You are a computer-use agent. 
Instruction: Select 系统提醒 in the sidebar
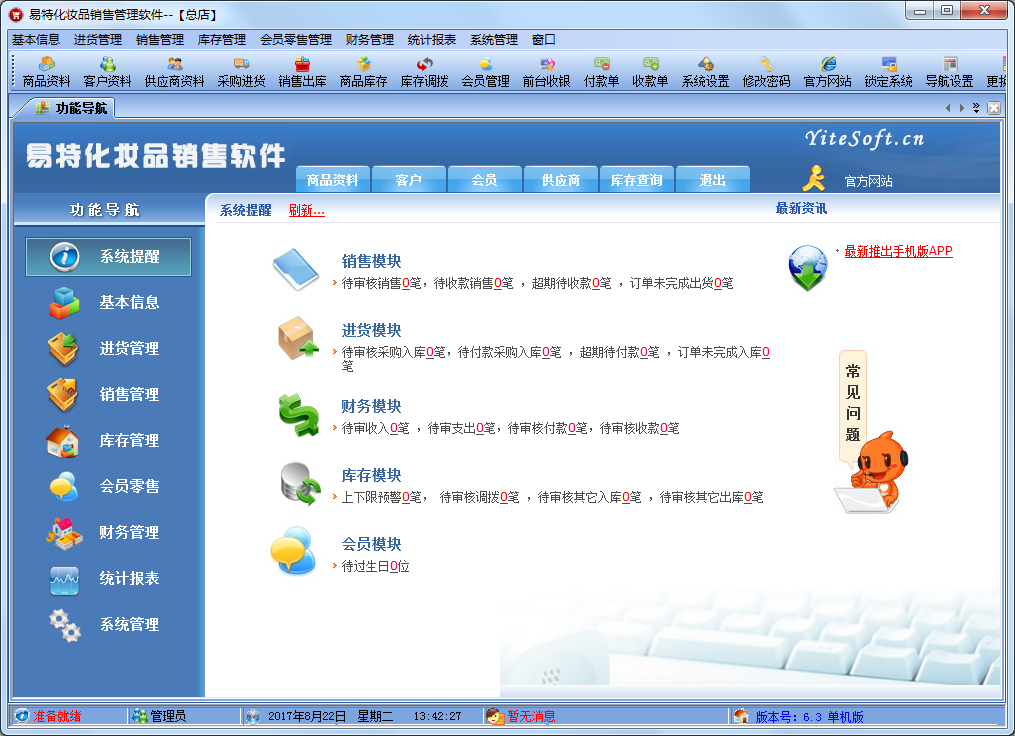pyautogui.click(x=108, y=256)
